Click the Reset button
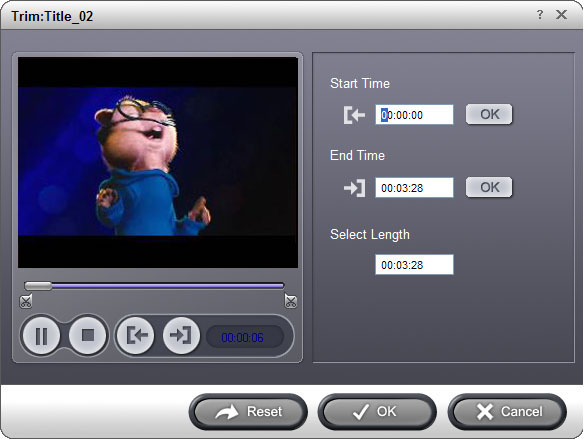Viewport: 584px width, 439px height. click(248, 412)
